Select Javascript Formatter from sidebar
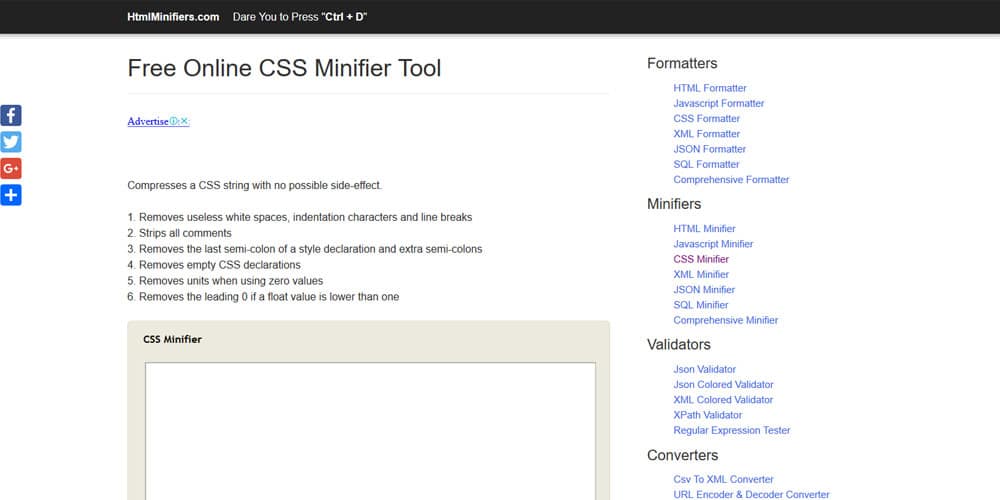This screenshot has width=1000, height=500. 718,103
